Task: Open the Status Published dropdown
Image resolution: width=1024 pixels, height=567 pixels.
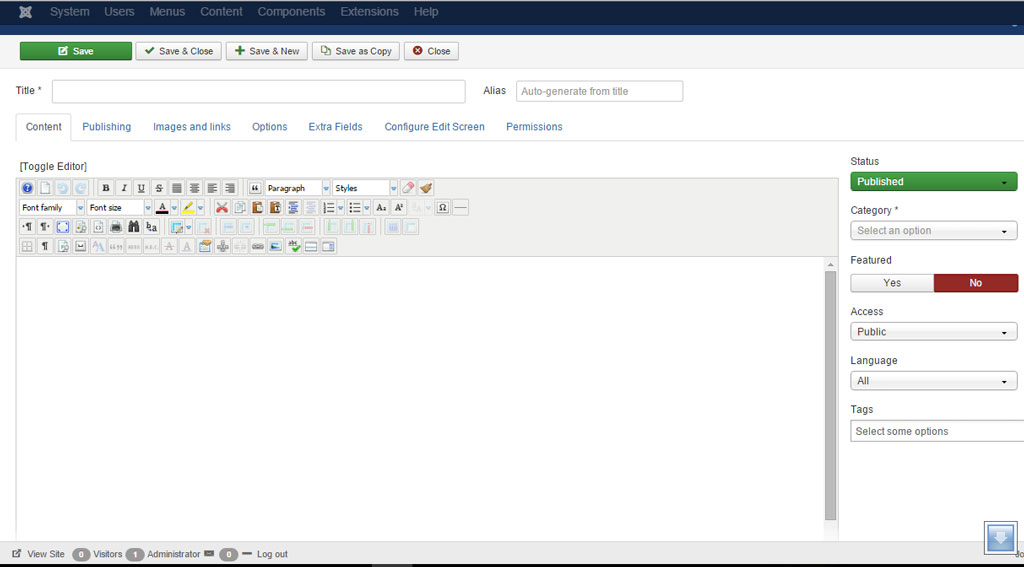Action: pos(934,182)
